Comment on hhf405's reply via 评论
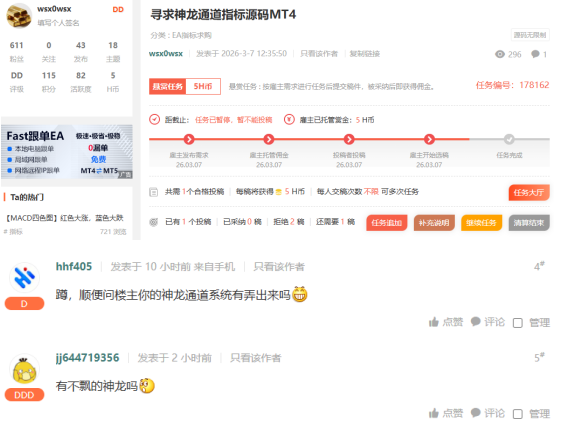 pos(487,322)
